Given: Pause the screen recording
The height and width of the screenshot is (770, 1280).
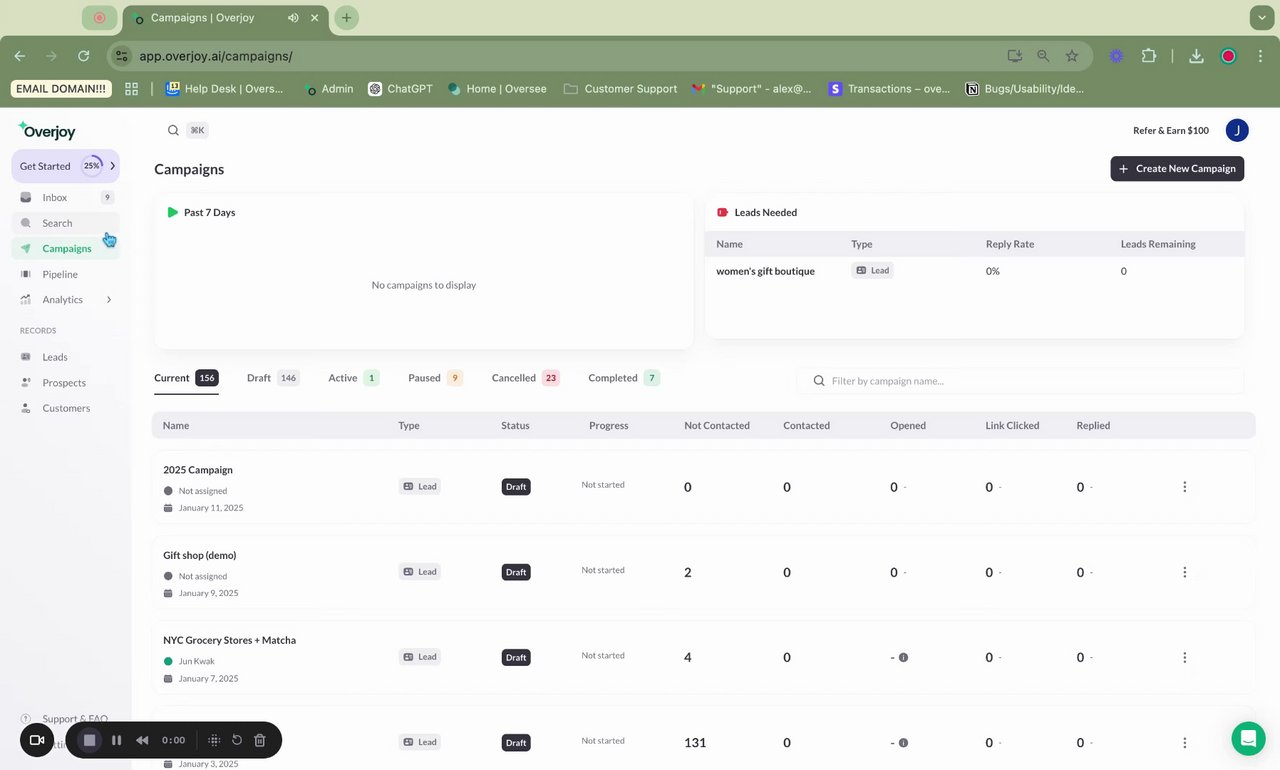Looking at the screenshot, I should click(x=117, y=740).
